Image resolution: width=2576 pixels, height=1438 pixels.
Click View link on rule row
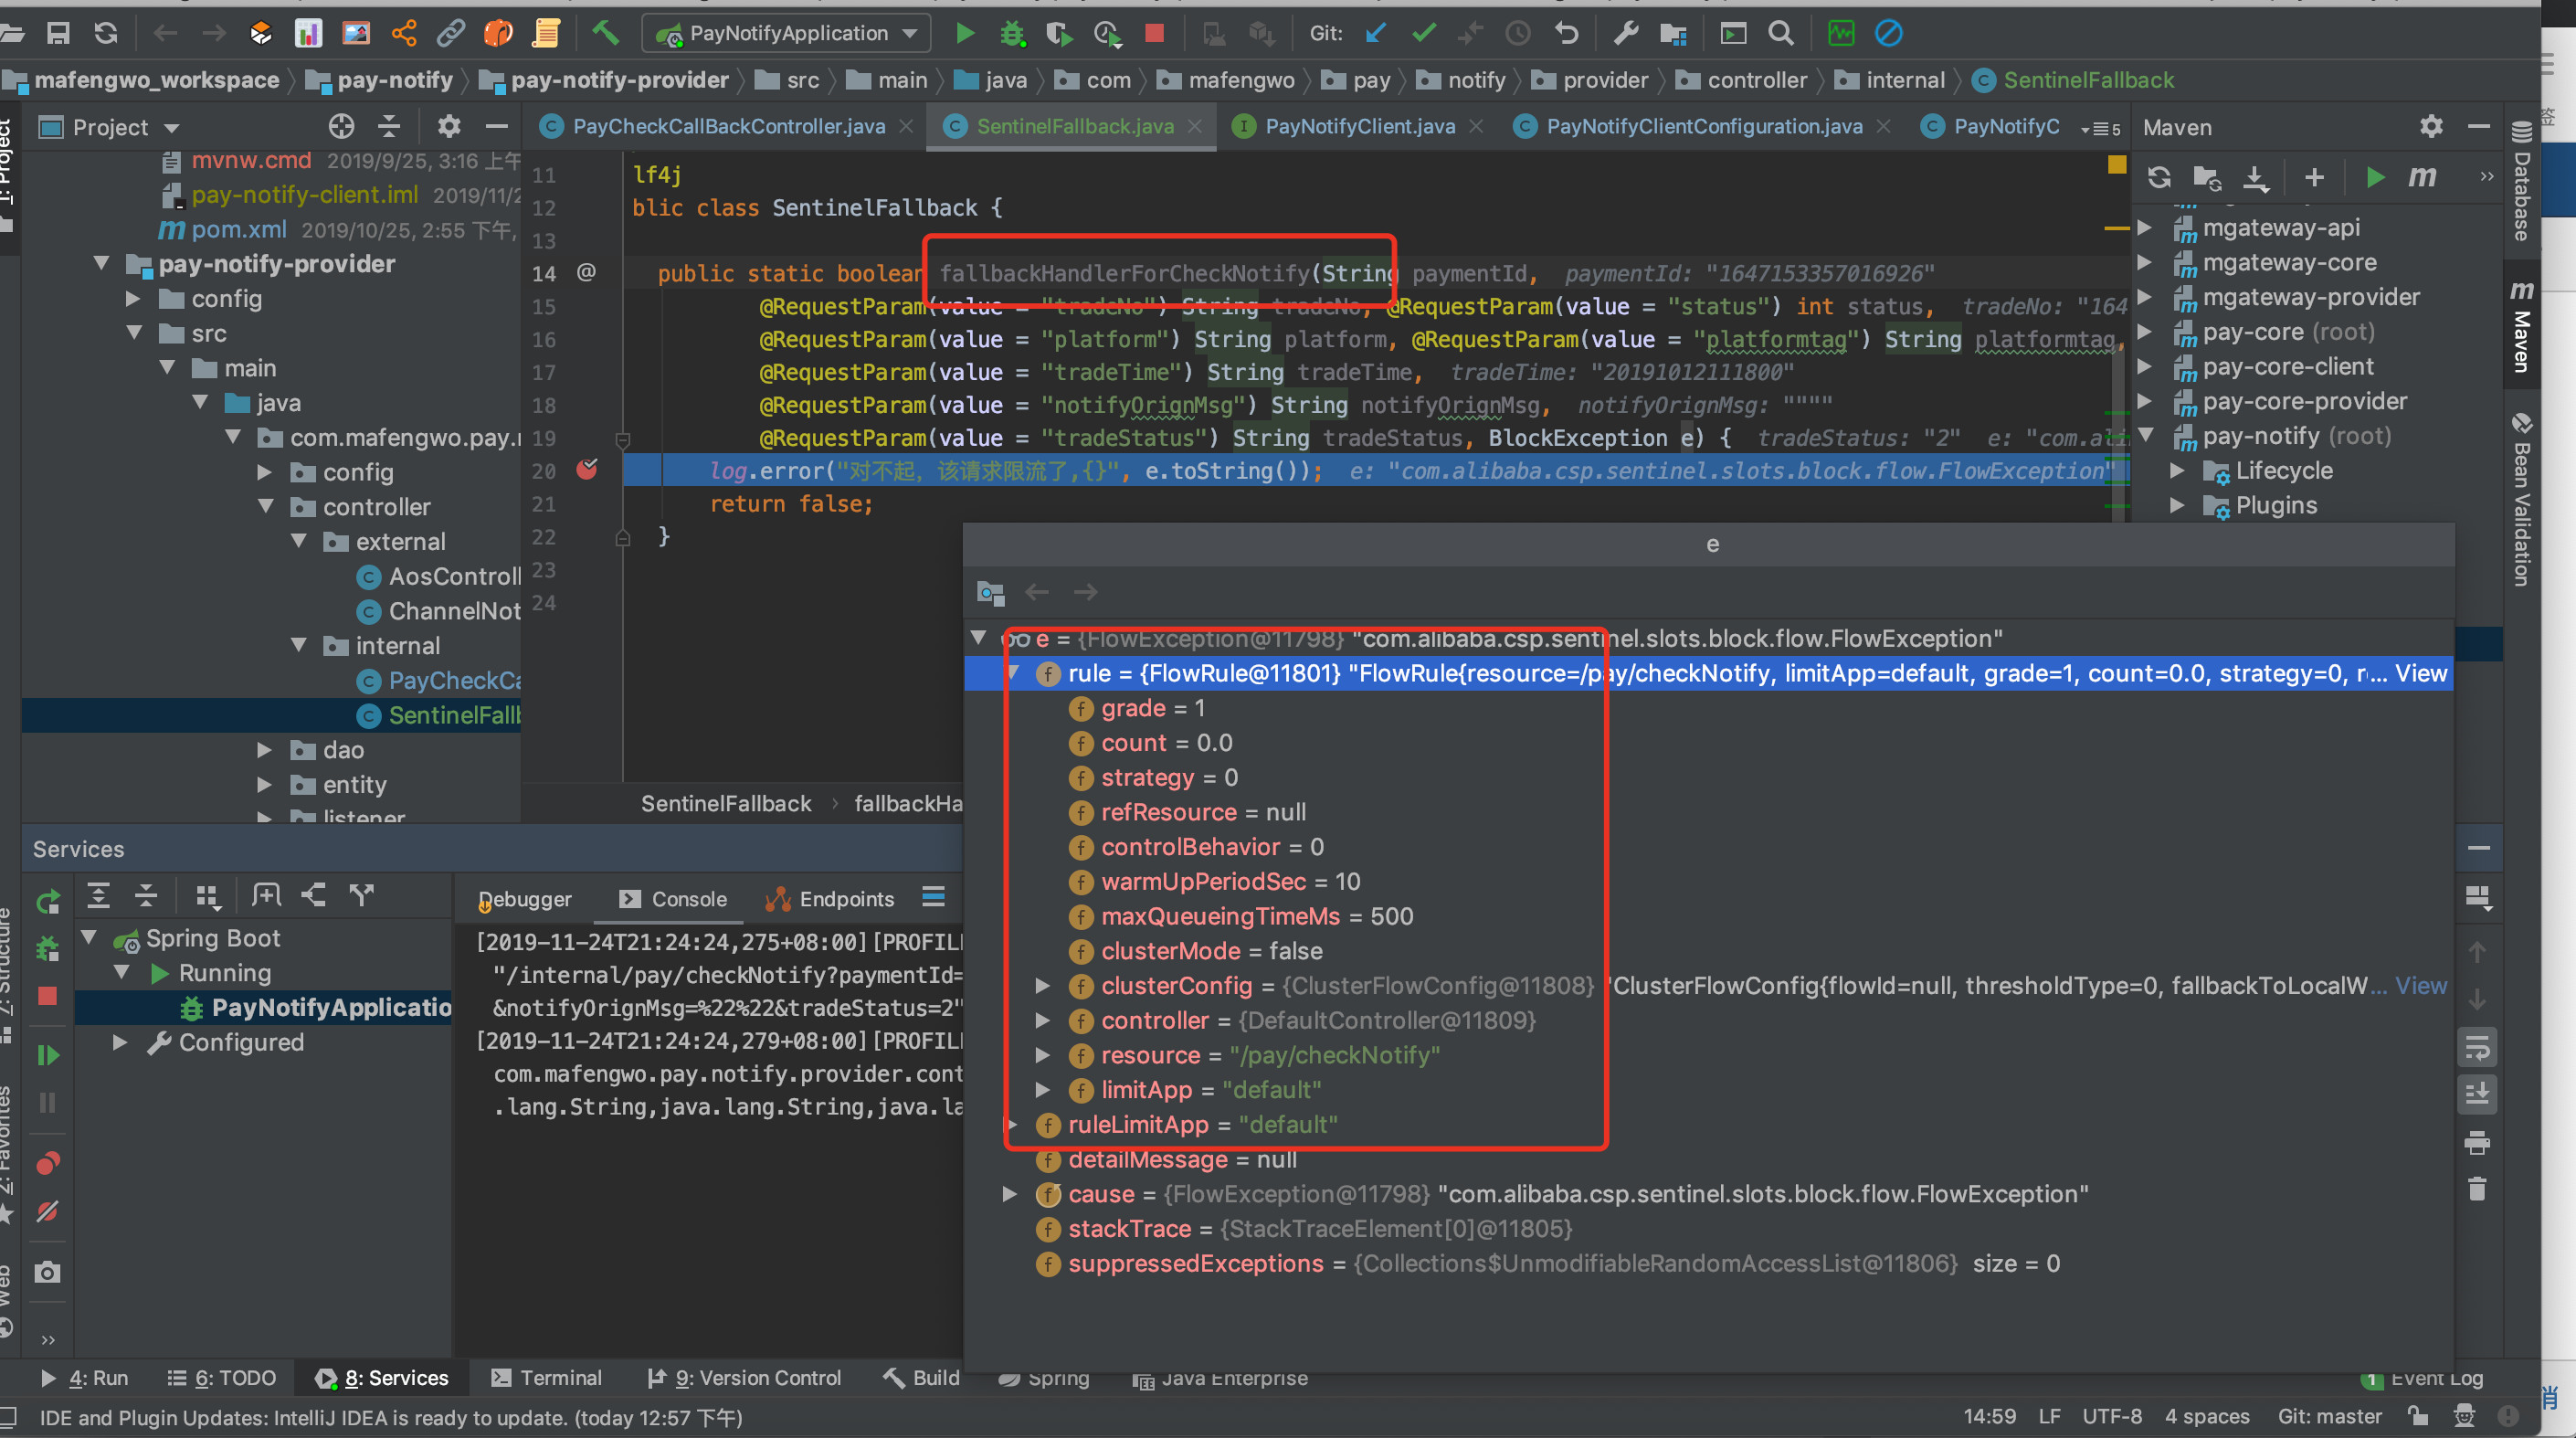(x=2420, y=673)
